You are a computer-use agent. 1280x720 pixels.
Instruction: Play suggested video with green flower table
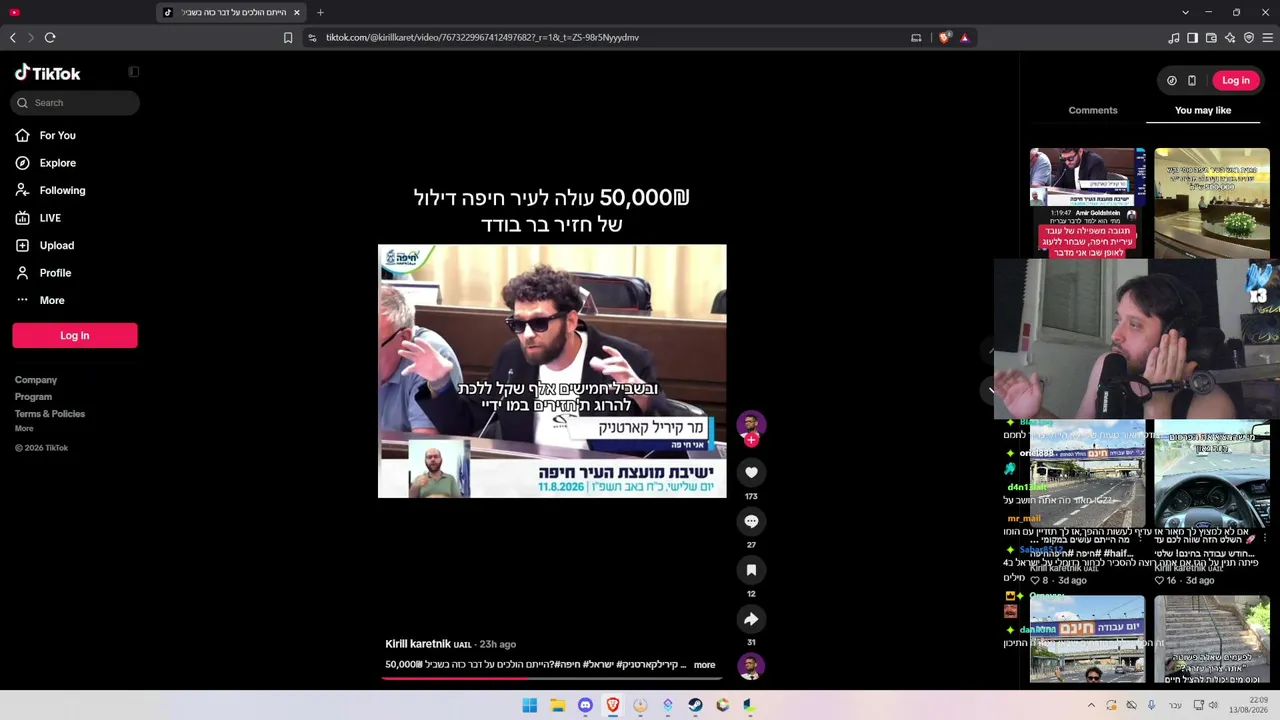click(x=1212, y=203)
